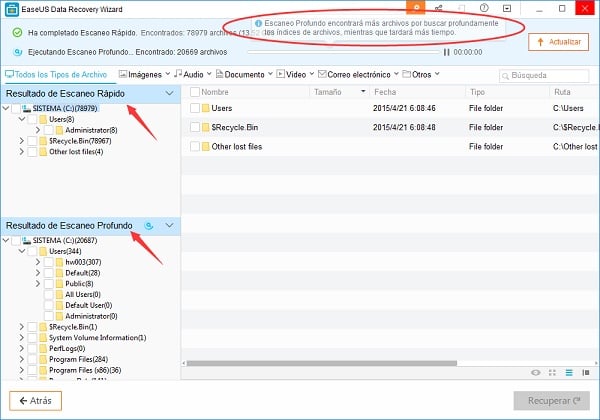Switch to list details view
This screenshot has width=600, height=420.
click(569, 373)
